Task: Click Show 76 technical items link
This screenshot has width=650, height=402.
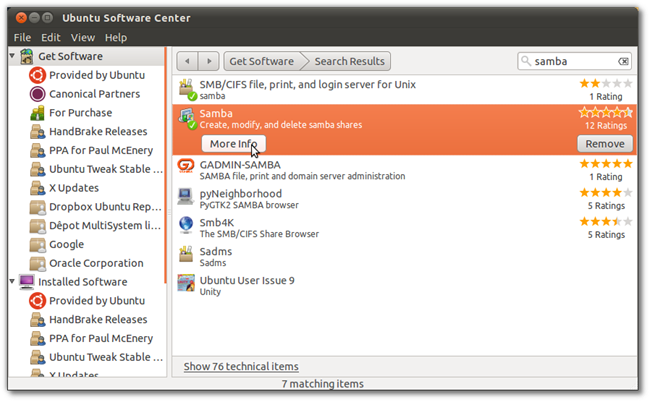Action: coord(241,366)
